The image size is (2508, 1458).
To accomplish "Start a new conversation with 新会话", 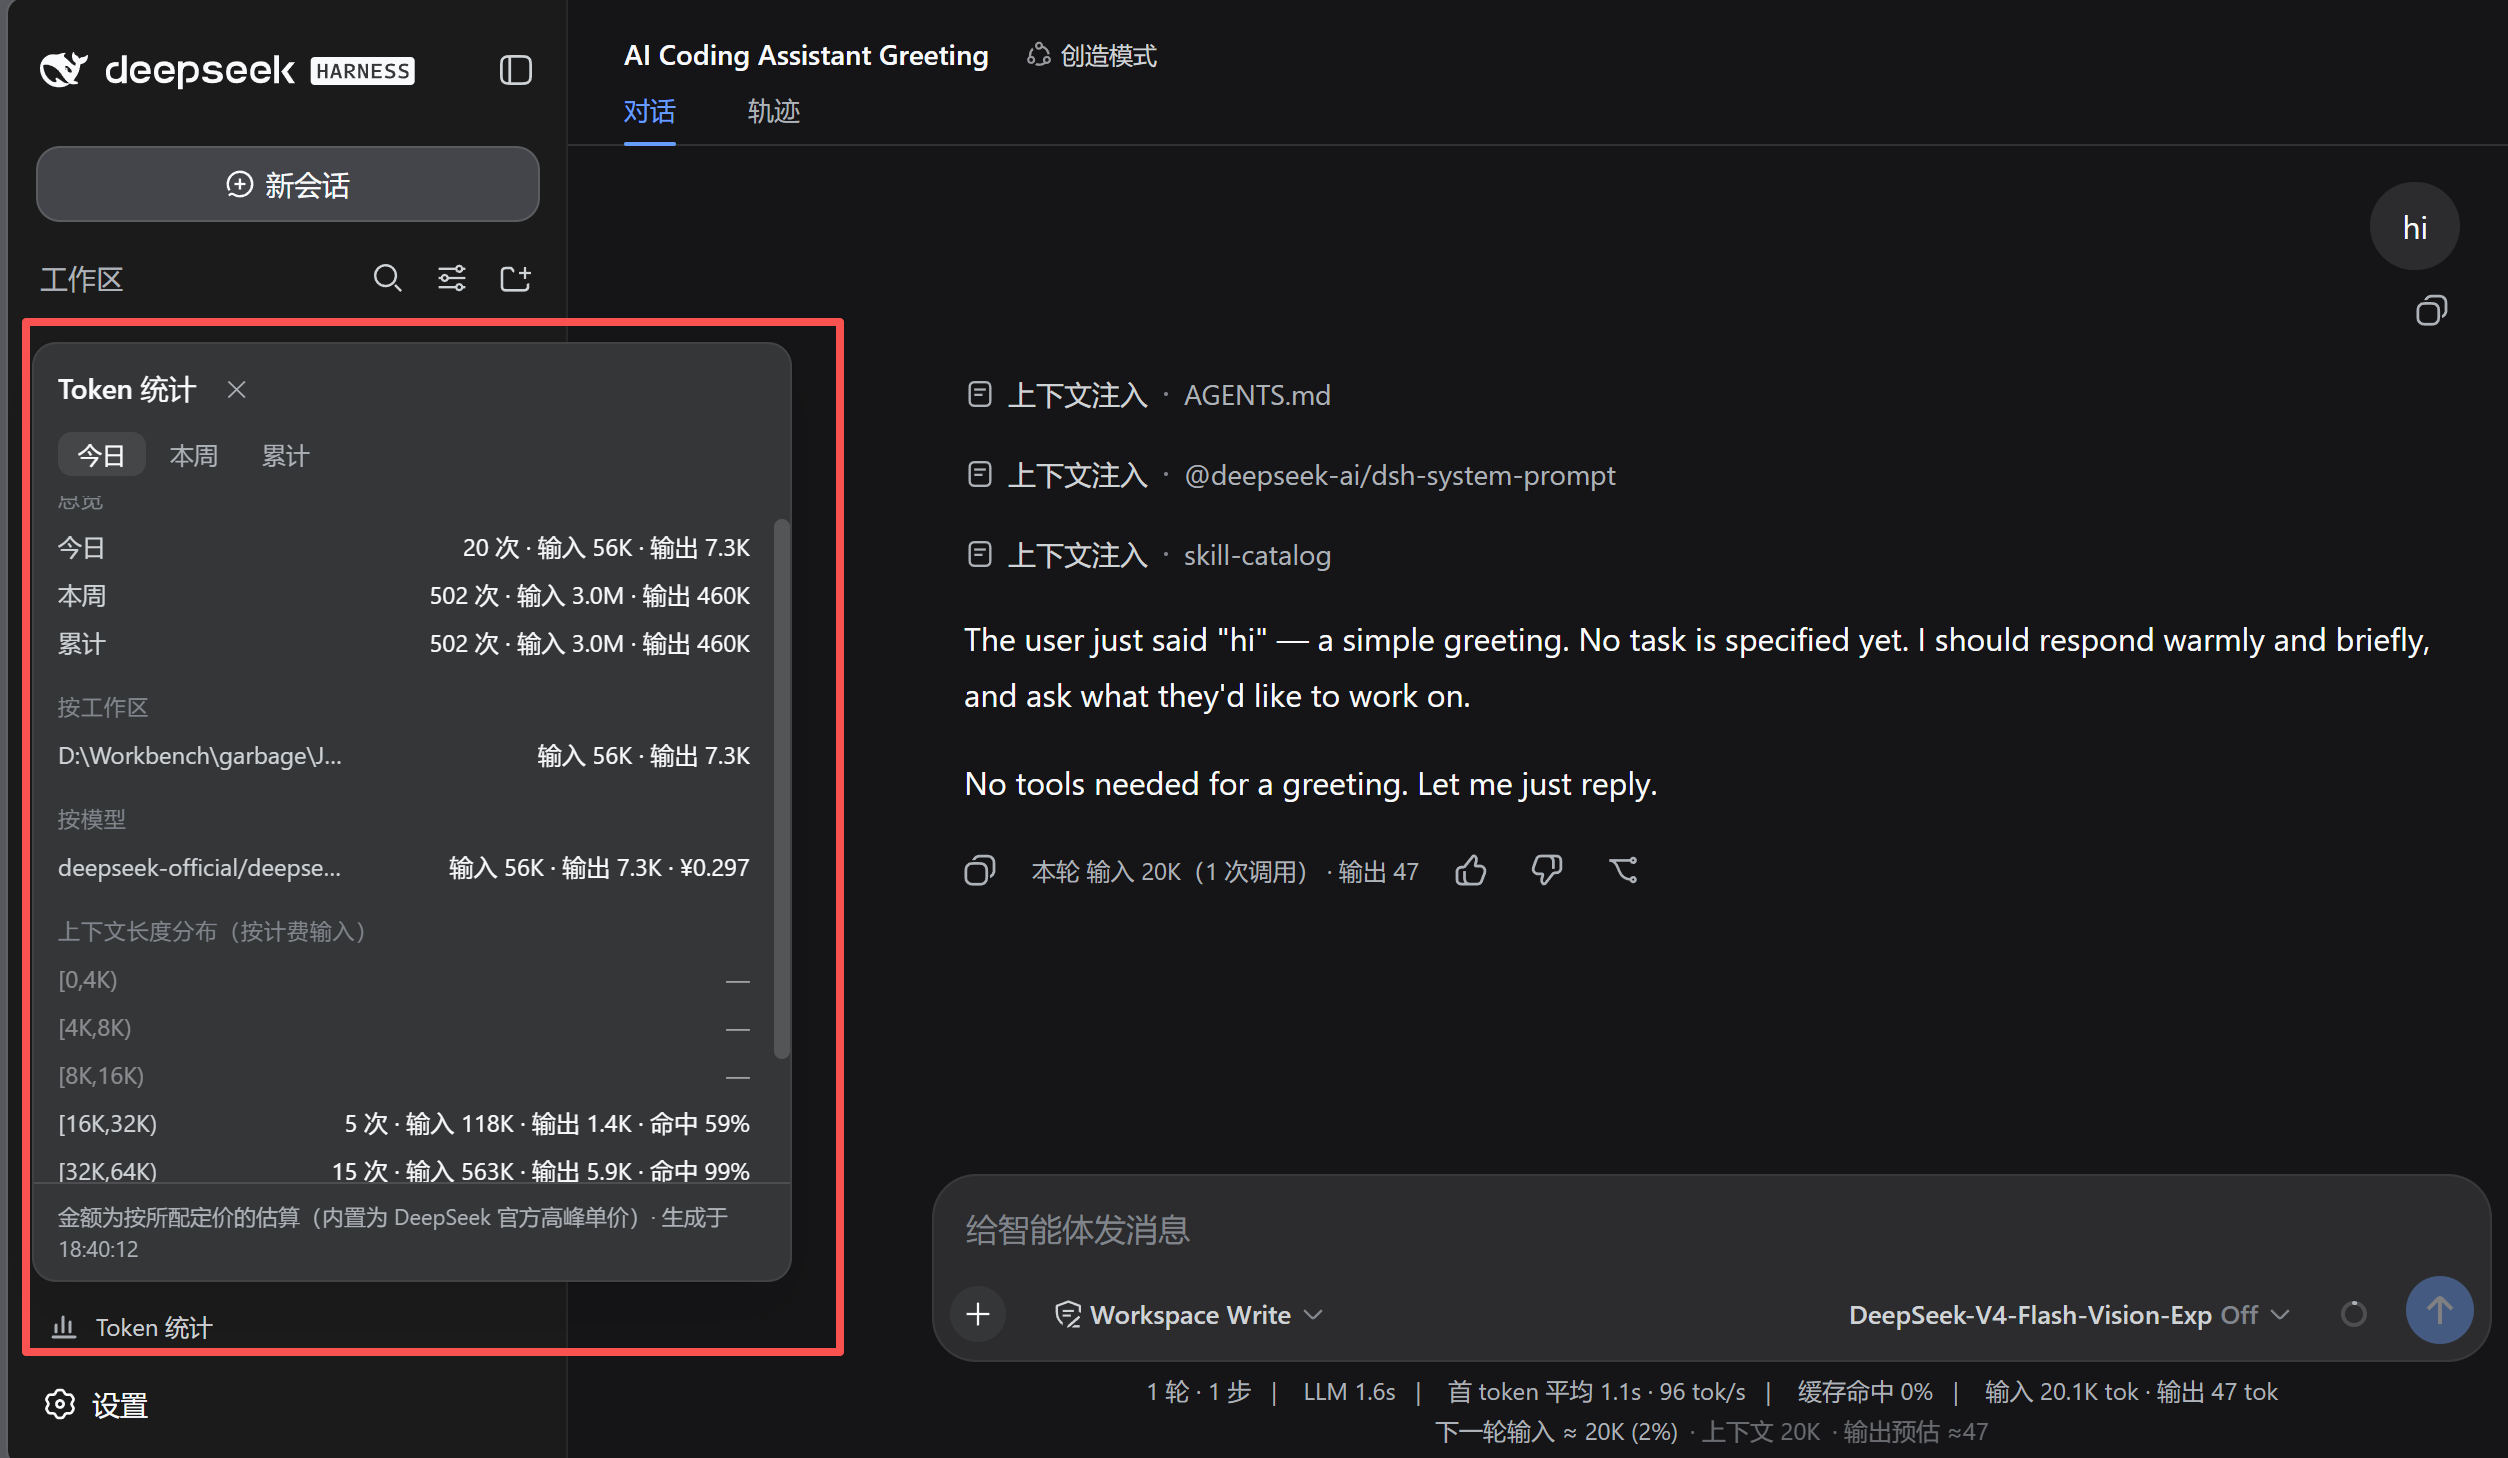I will 288,184.
